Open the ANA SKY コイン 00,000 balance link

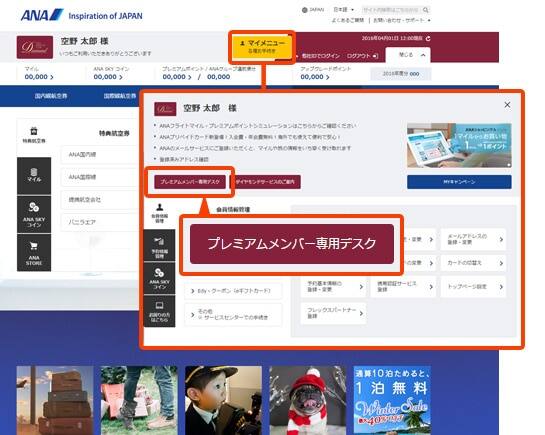[108, 77]
